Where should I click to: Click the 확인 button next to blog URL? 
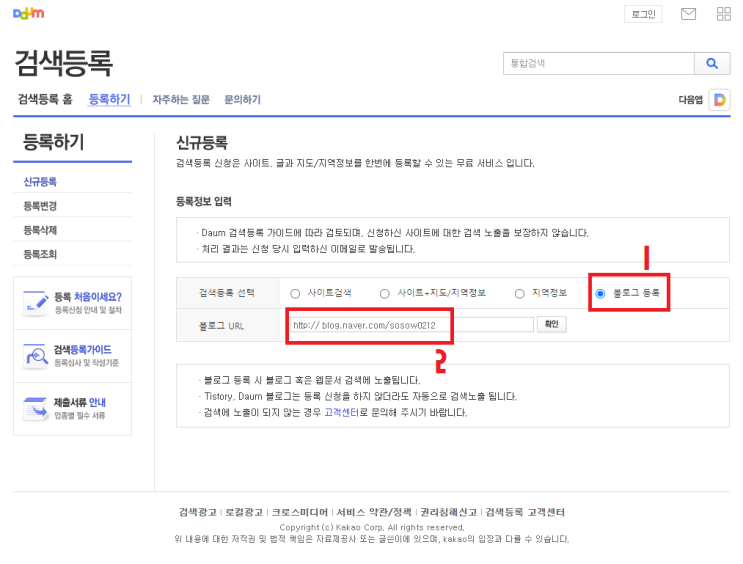(x=552, y=324)
